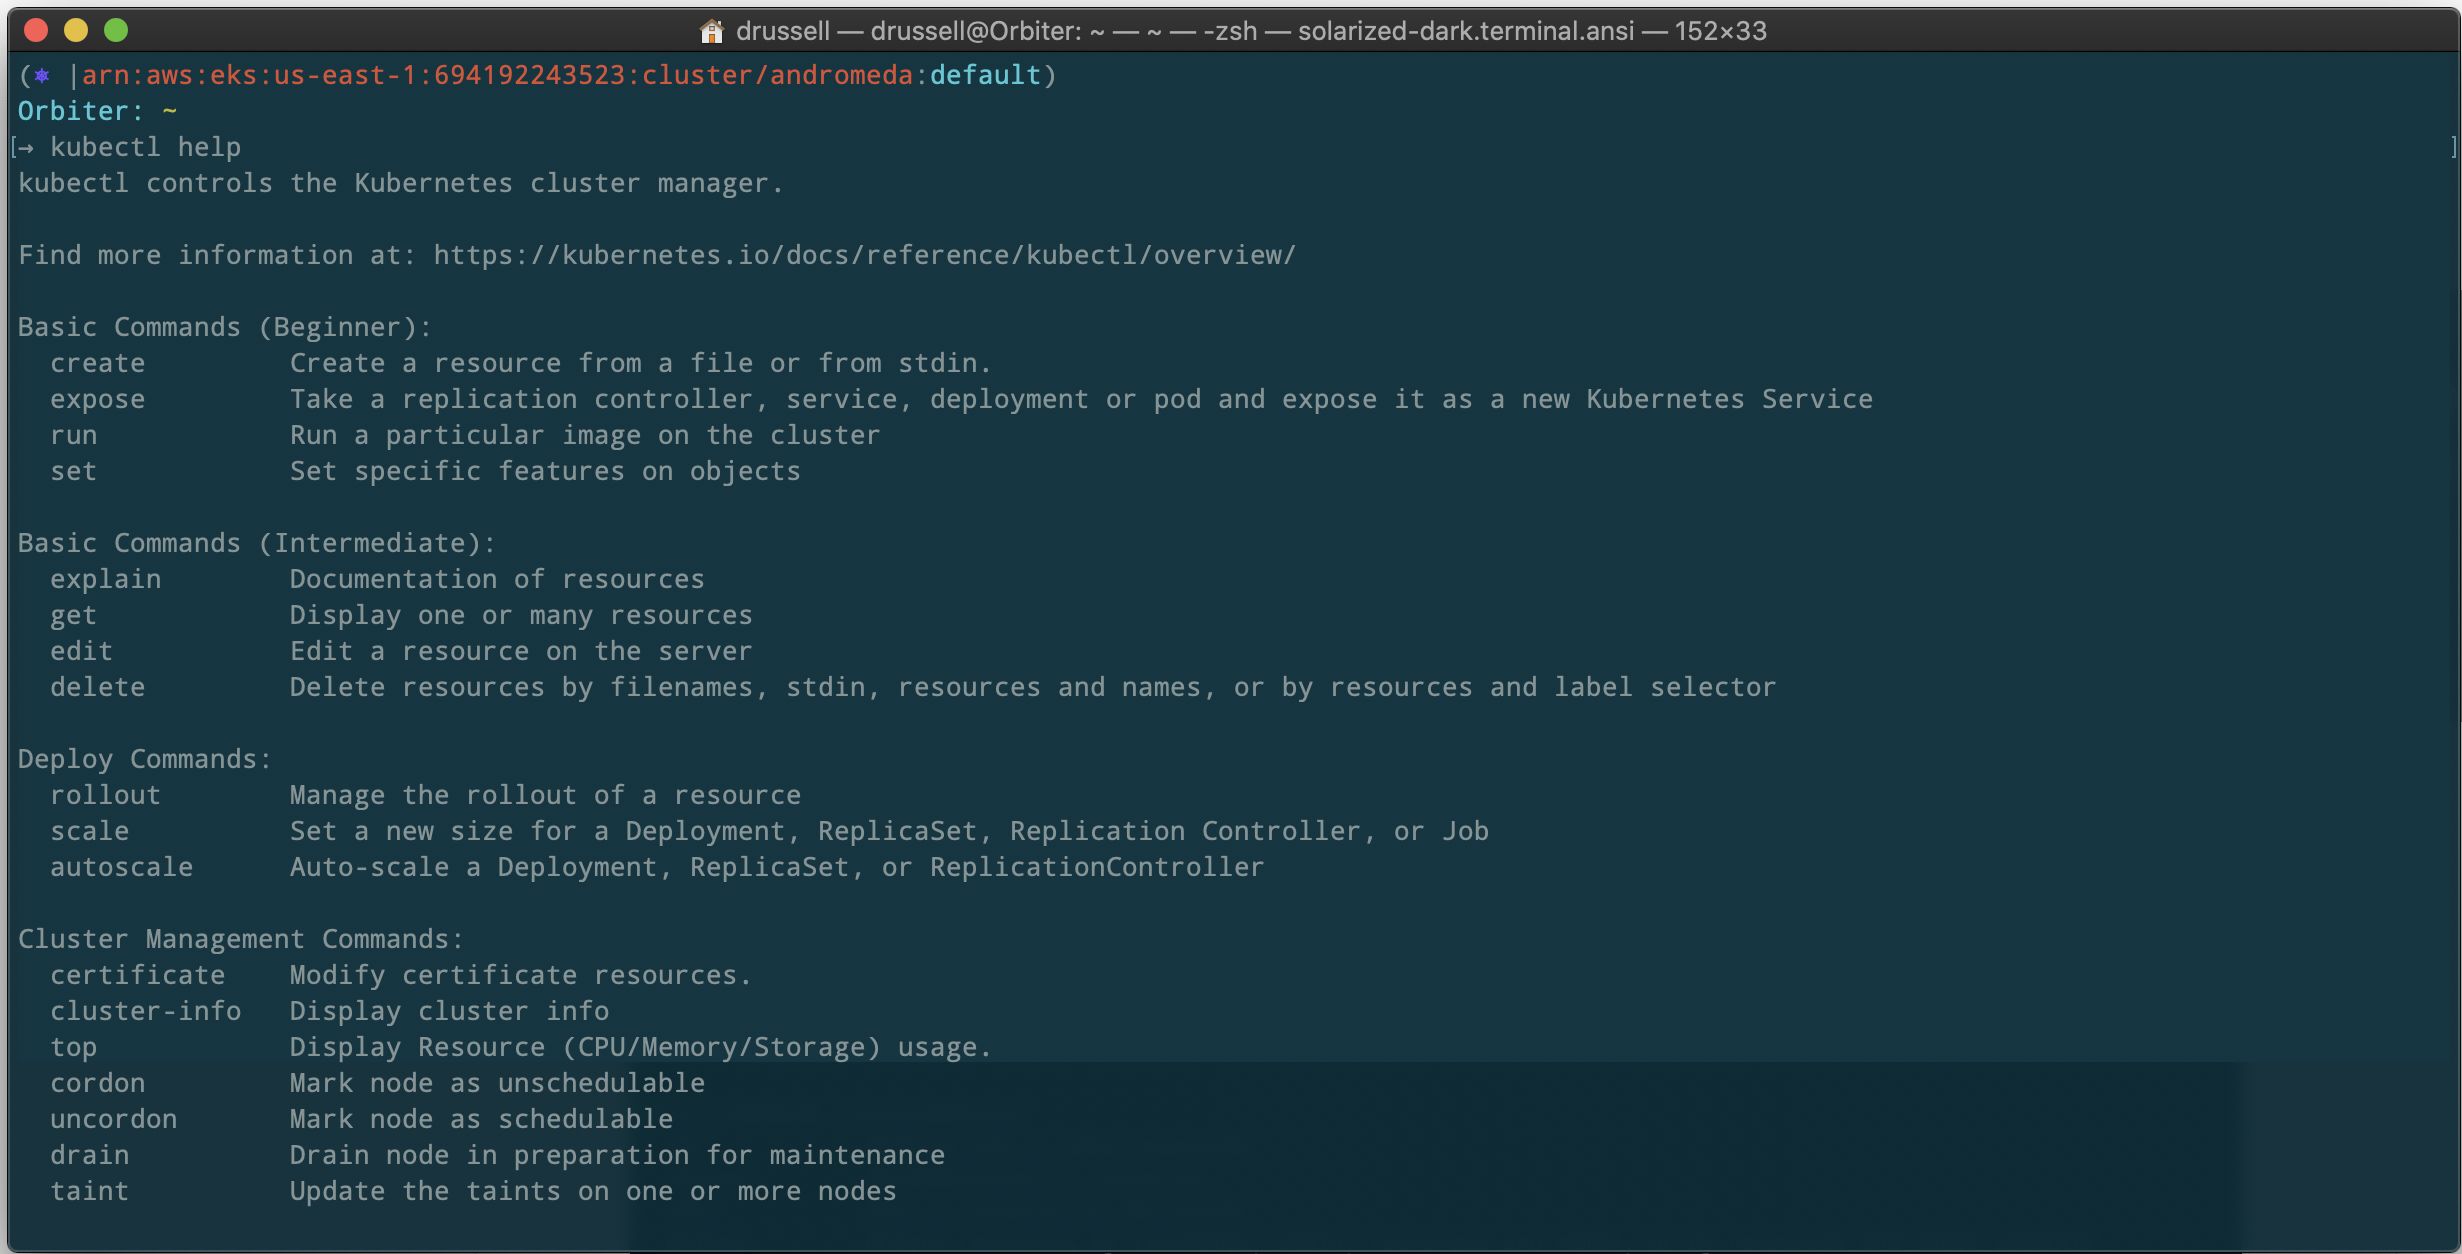
Task: Minimize the terminal using yellow button
Action: point(76,30)
